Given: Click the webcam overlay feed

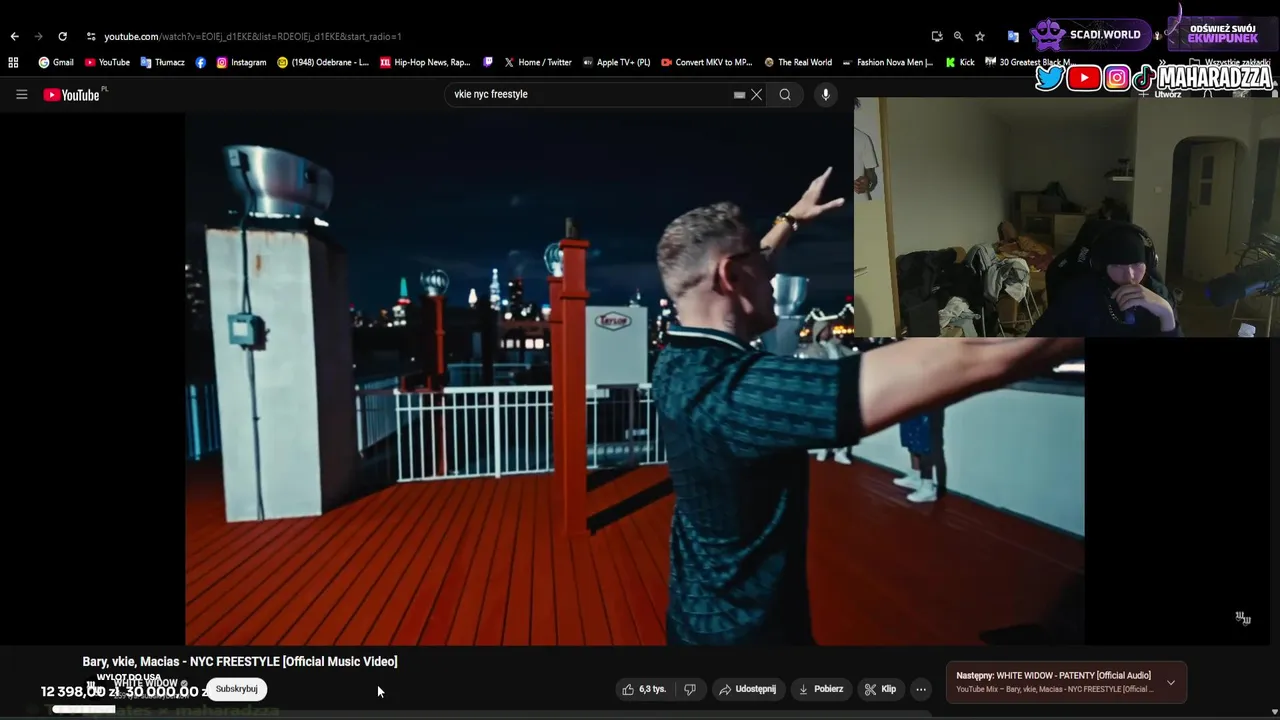Looking at the screenshot, I should click(x=1067, y=217).
